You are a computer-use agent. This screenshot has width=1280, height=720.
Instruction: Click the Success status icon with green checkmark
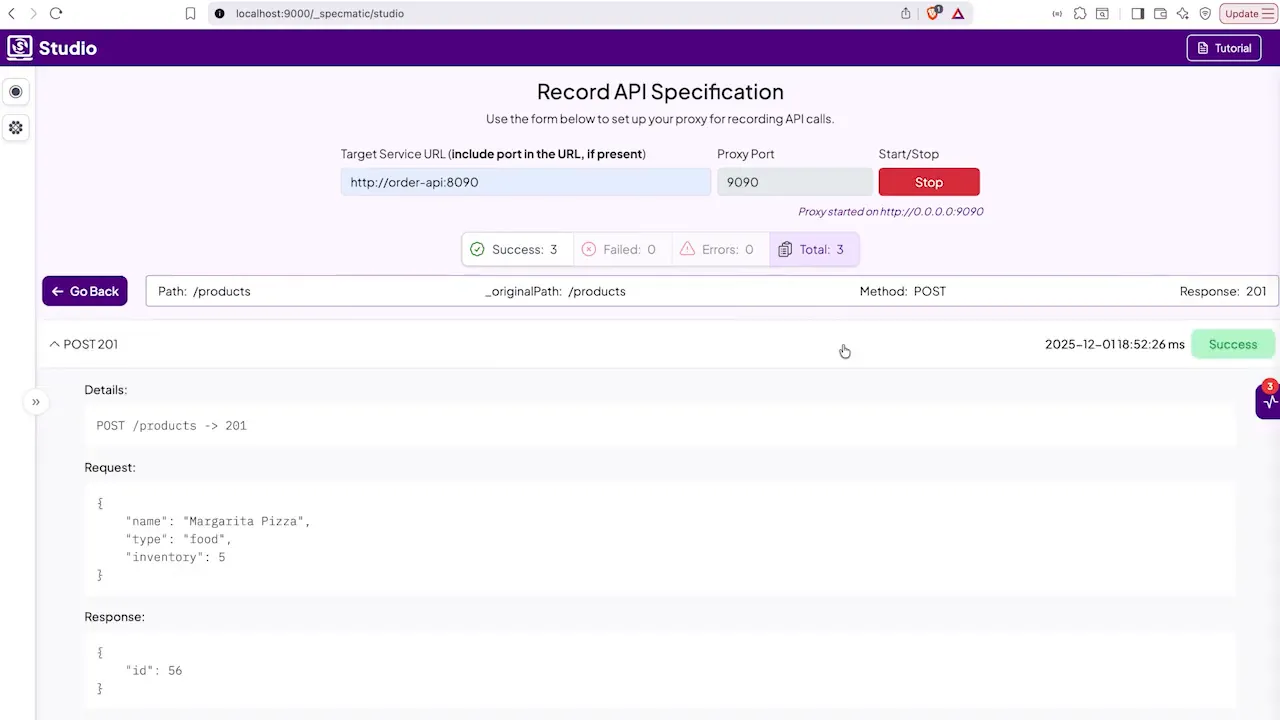tap(477, 249)
